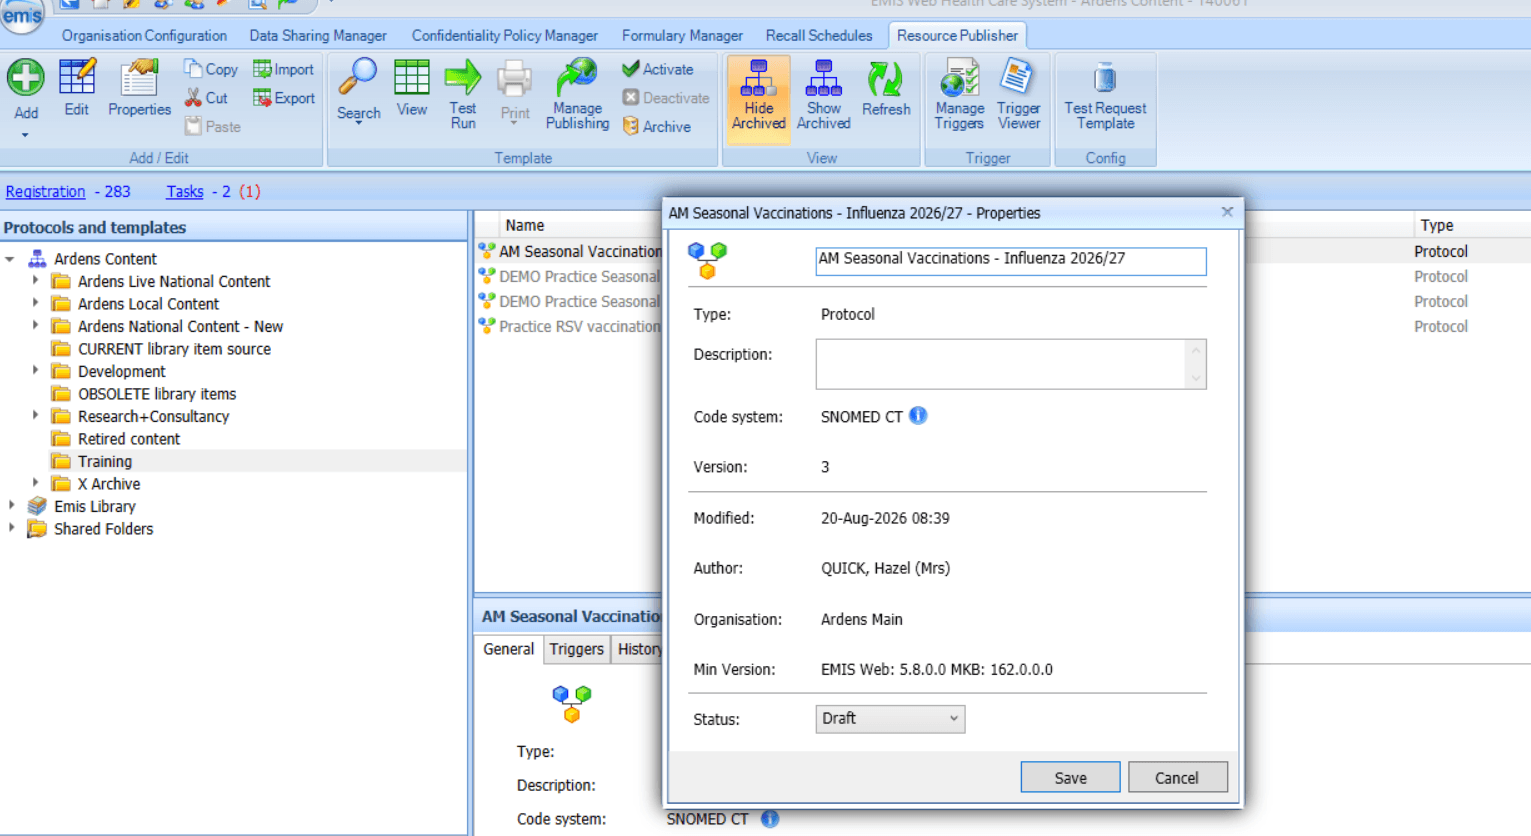Viewport: 1531px width, 836px height.
Task: Open the Formulary Manager tab
Action: [x=682, y=35]
